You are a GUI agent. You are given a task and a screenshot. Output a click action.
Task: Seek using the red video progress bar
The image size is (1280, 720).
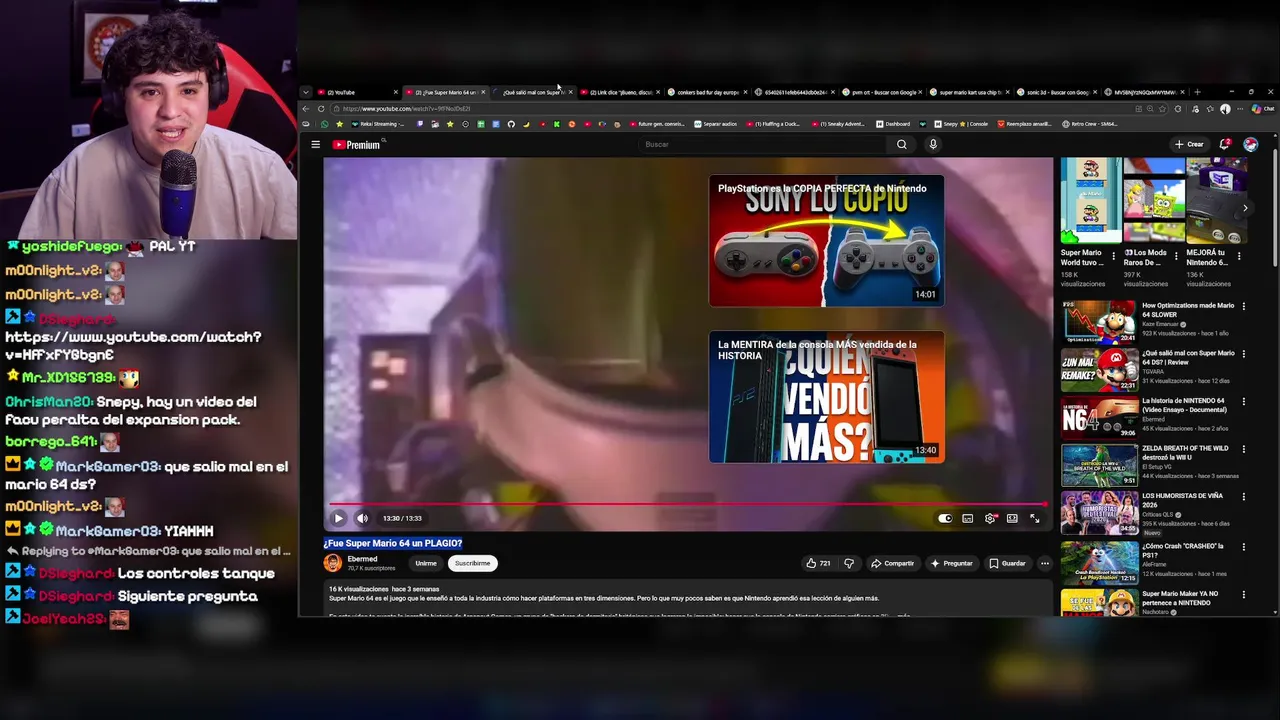[687, 505]
